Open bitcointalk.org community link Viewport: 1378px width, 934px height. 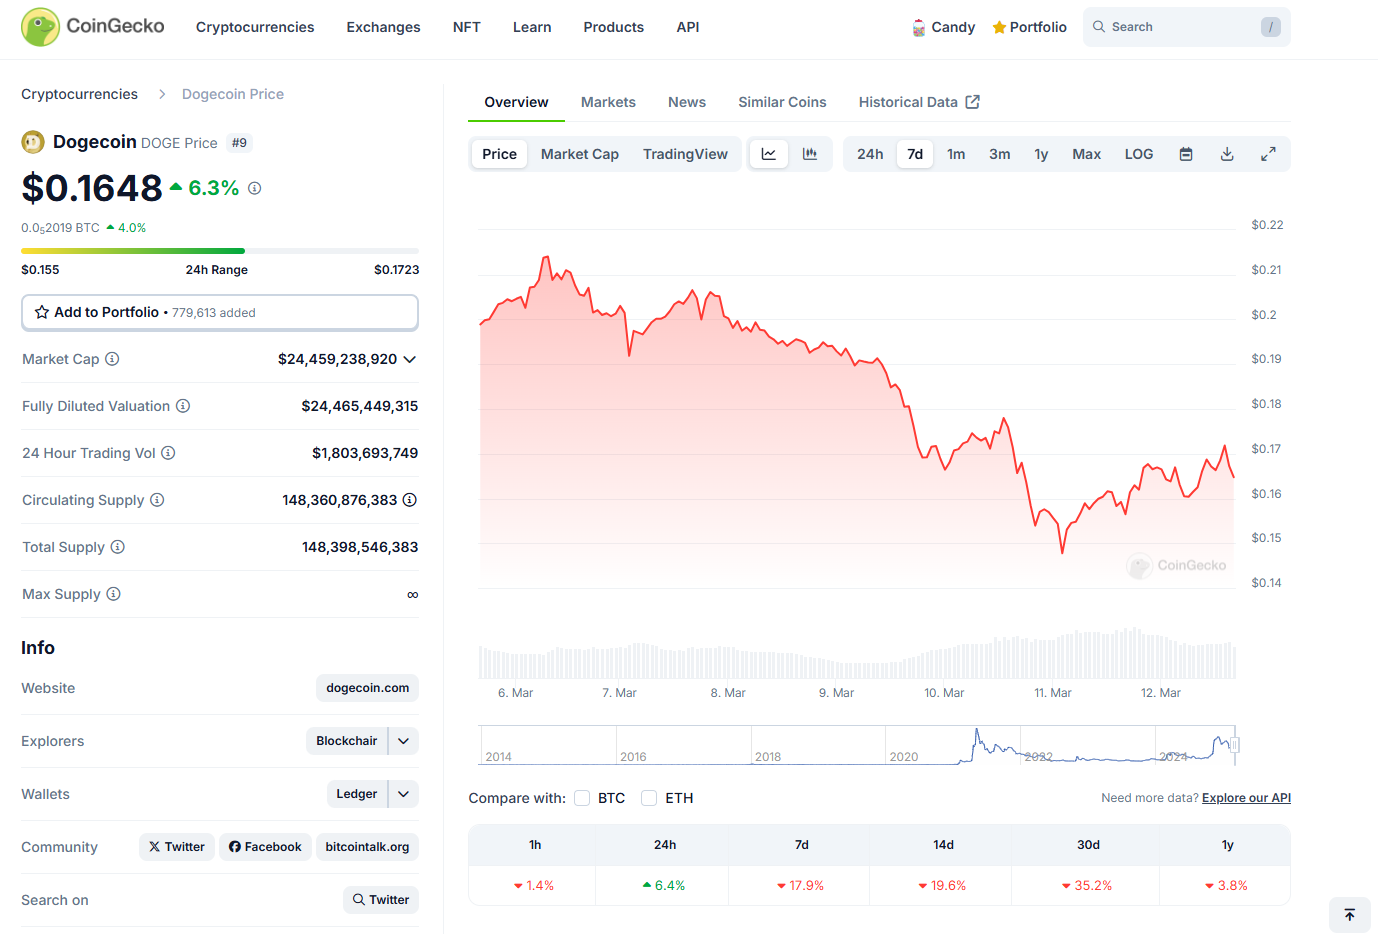(x=367, y=847)
